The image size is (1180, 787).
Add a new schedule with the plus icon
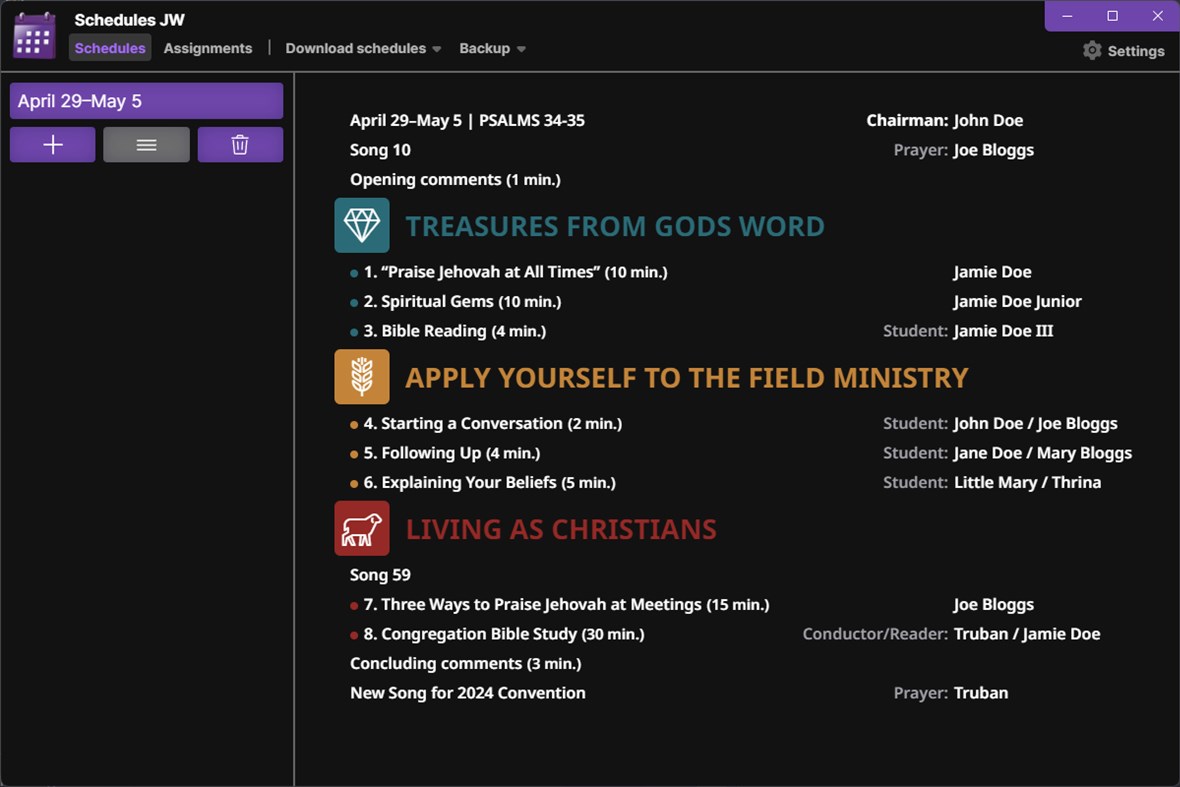click(x=52, y=144)
